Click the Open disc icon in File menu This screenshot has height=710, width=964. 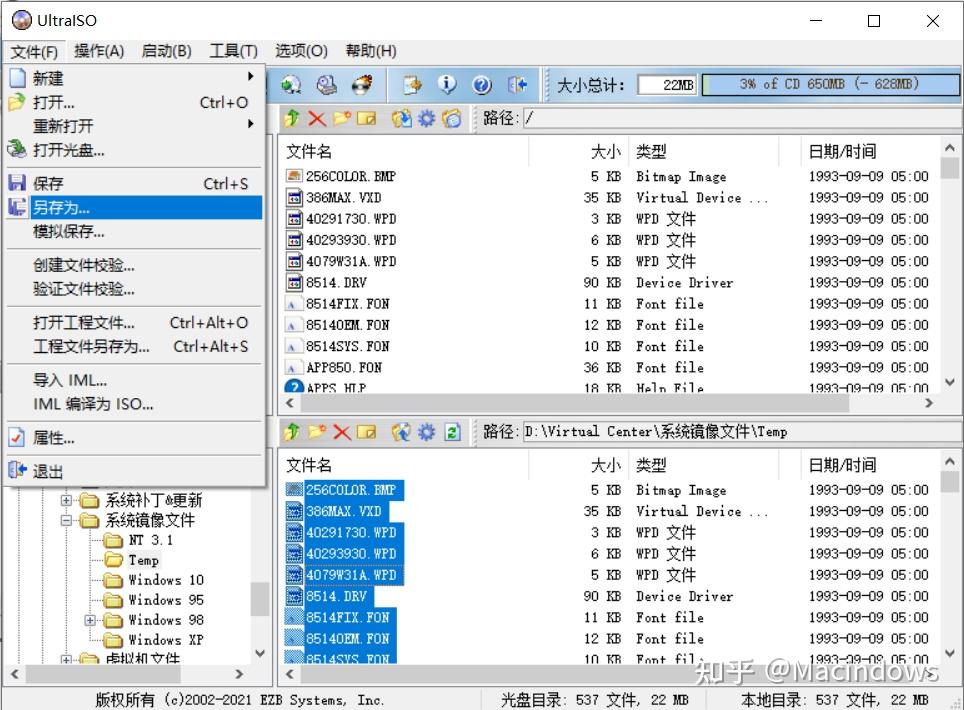pyautogui.click(x=17, y=149)
